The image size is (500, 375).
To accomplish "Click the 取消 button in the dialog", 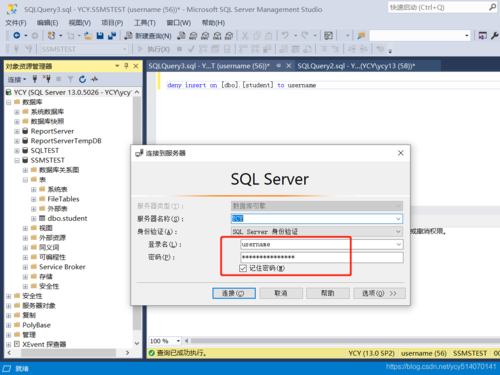I will [281, 293].
